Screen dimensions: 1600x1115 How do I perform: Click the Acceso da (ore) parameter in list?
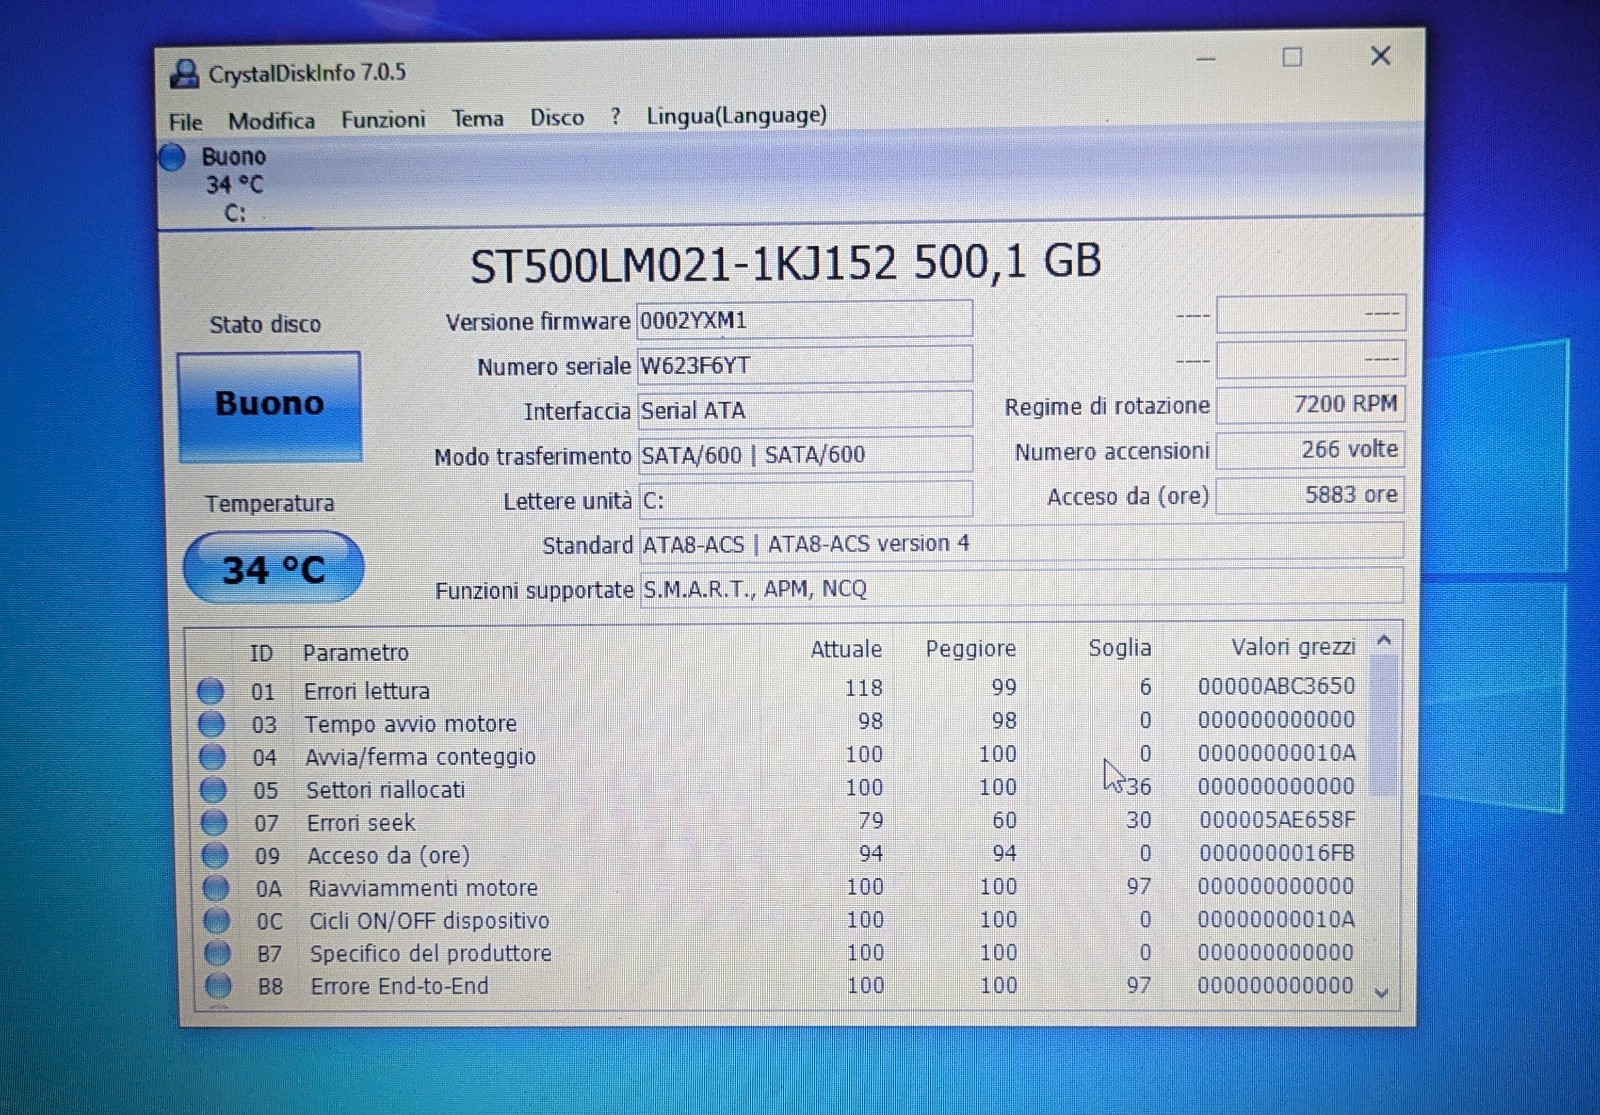tap(389, 855)
